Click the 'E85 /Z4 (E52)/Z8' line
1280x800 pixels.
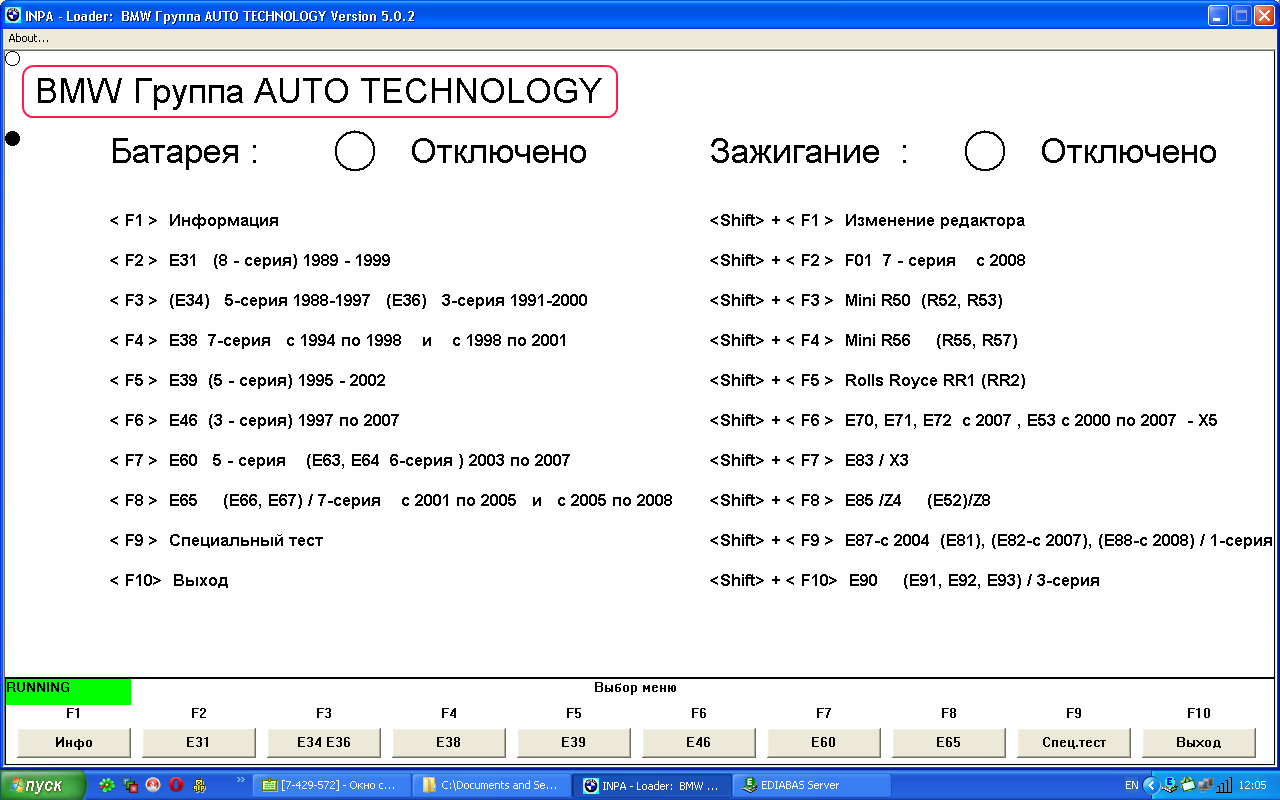pyautogui.click(x=850, y=500)
